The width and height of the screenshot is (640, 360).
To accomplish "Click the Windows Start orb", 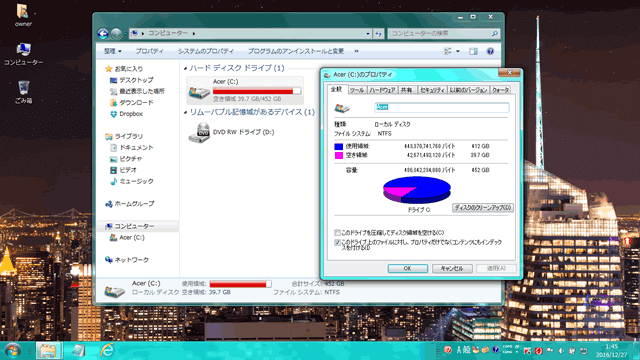I will pyautogui.click(x=13, y=350).
